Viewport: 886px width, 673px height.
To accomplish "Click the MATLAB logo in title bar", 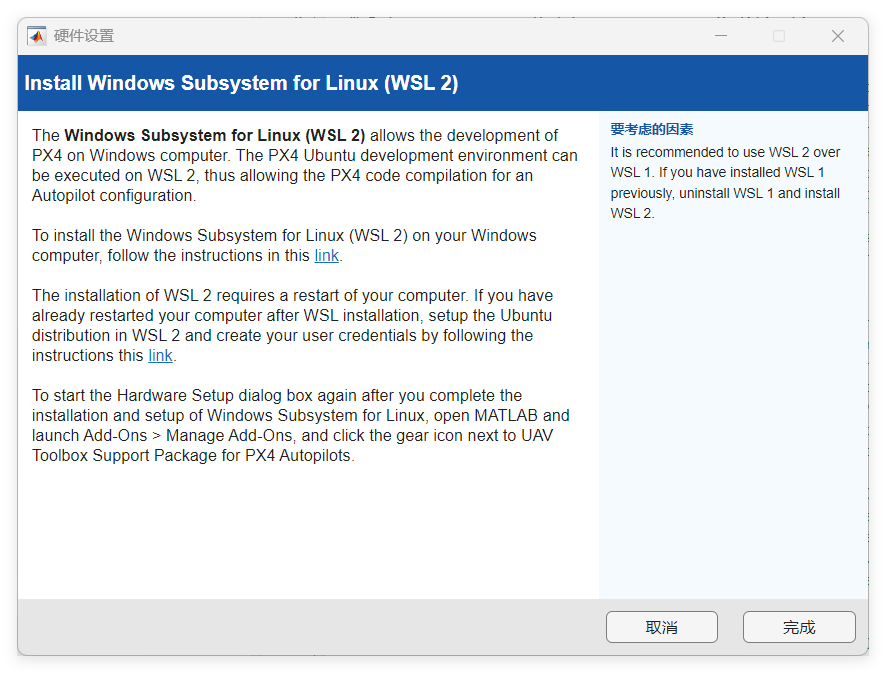I will pyautogui.click(x=37, y=36).
